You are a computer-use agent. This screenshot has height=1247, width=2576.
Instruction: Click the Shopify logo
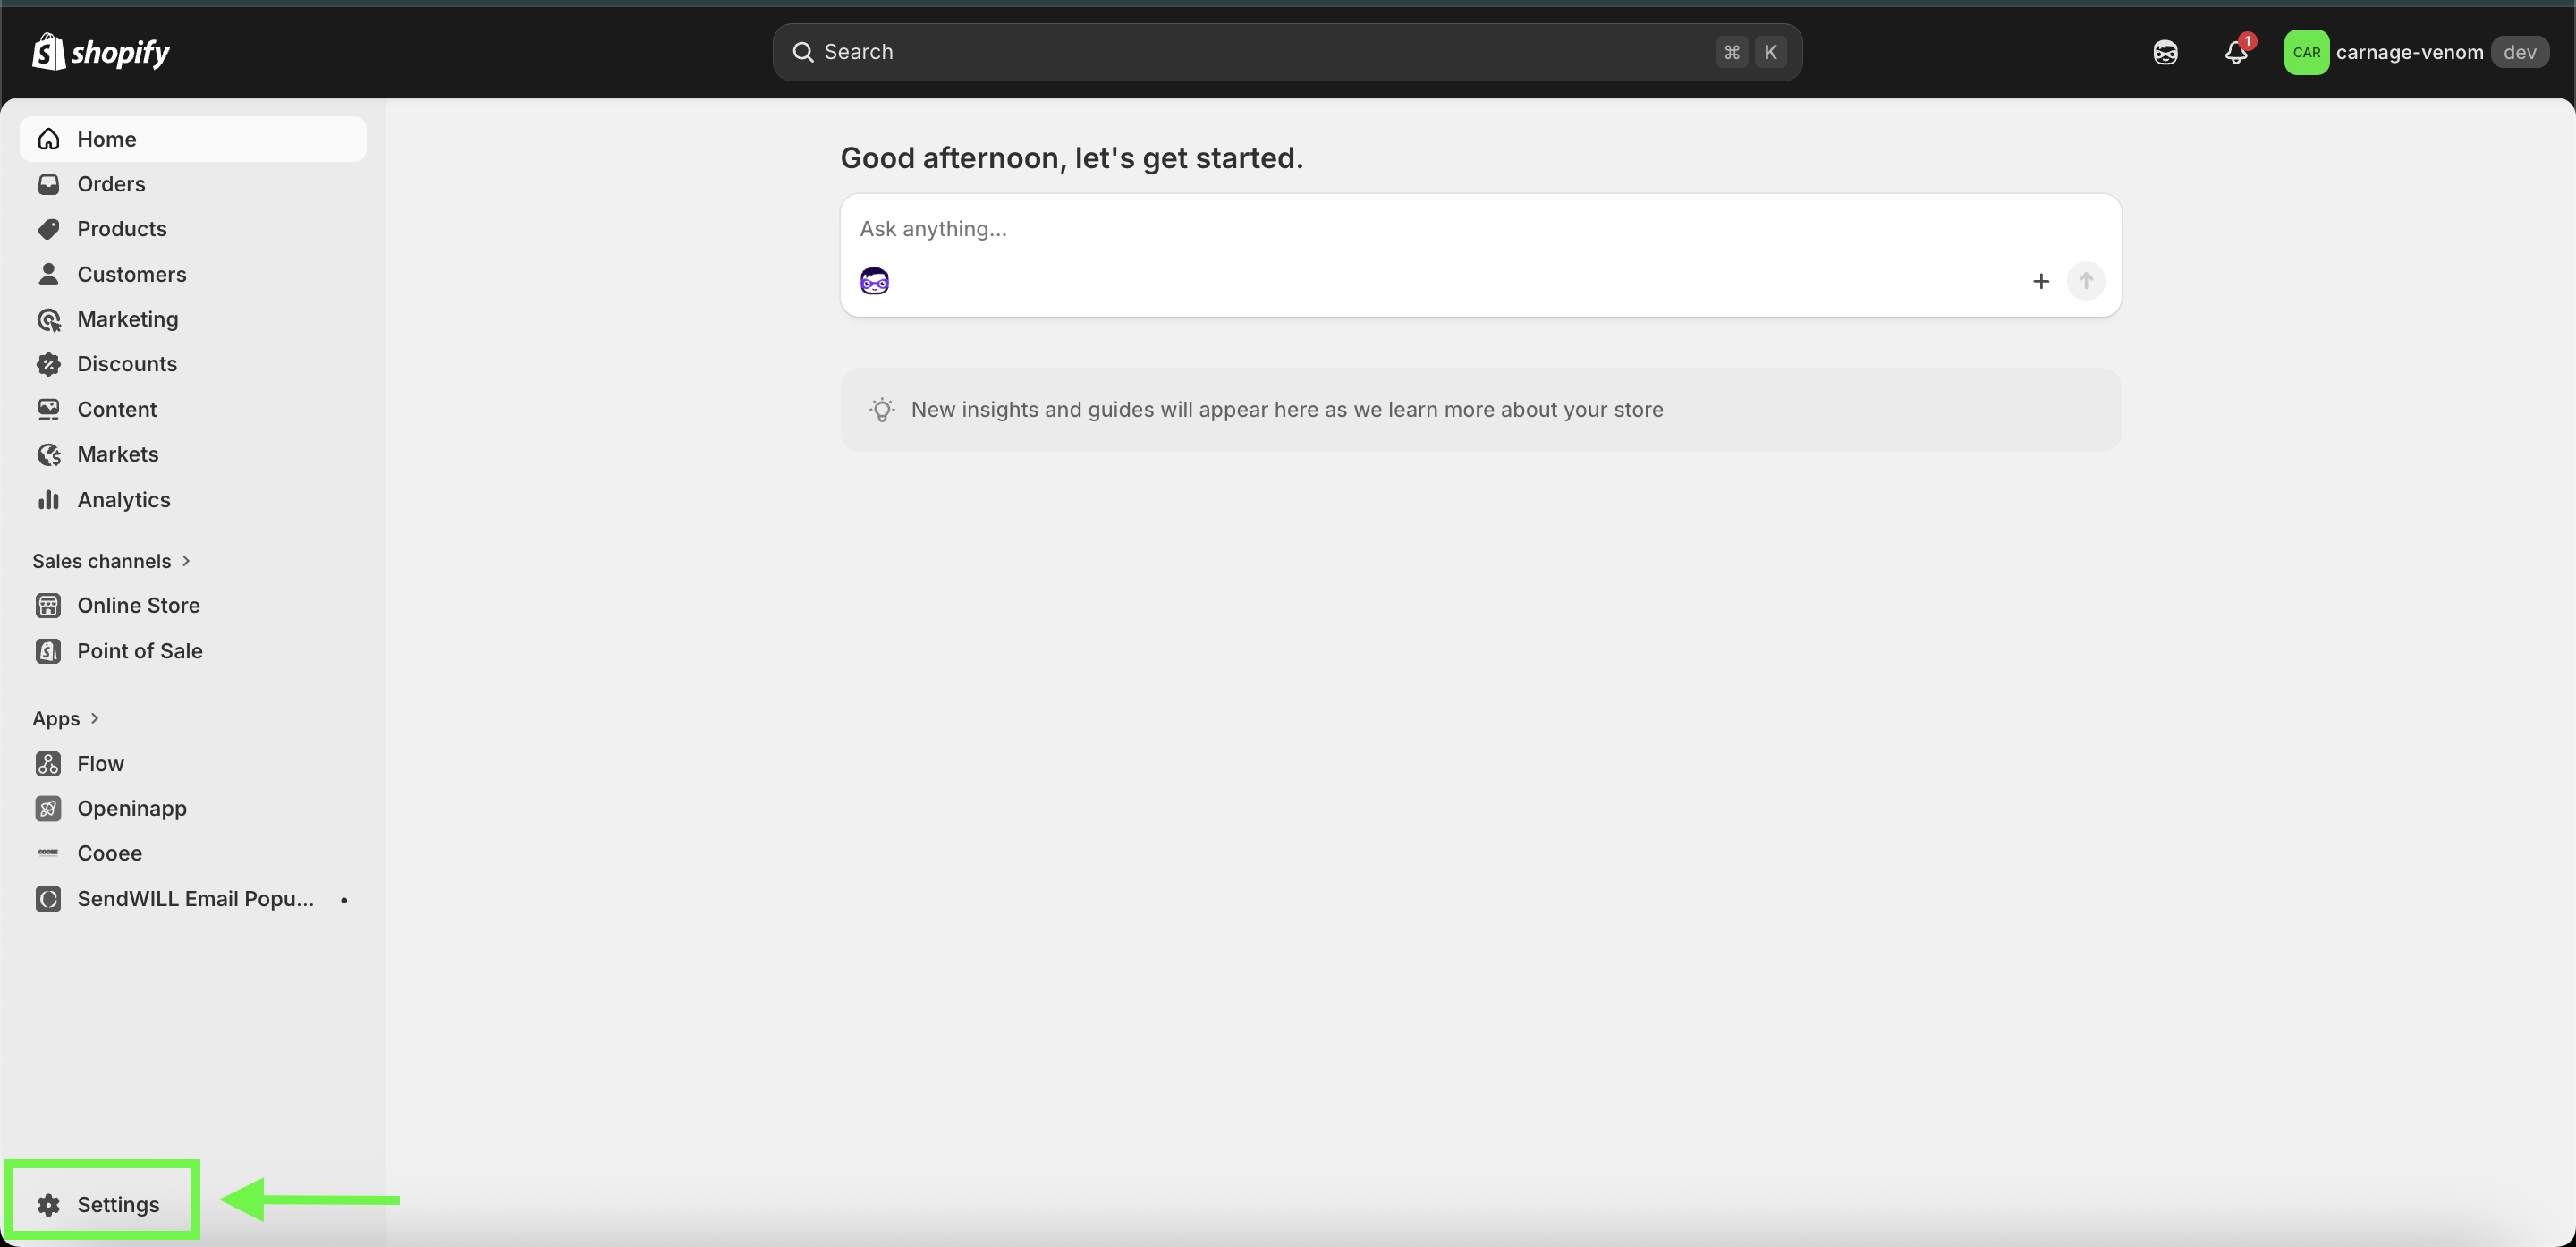101,52
